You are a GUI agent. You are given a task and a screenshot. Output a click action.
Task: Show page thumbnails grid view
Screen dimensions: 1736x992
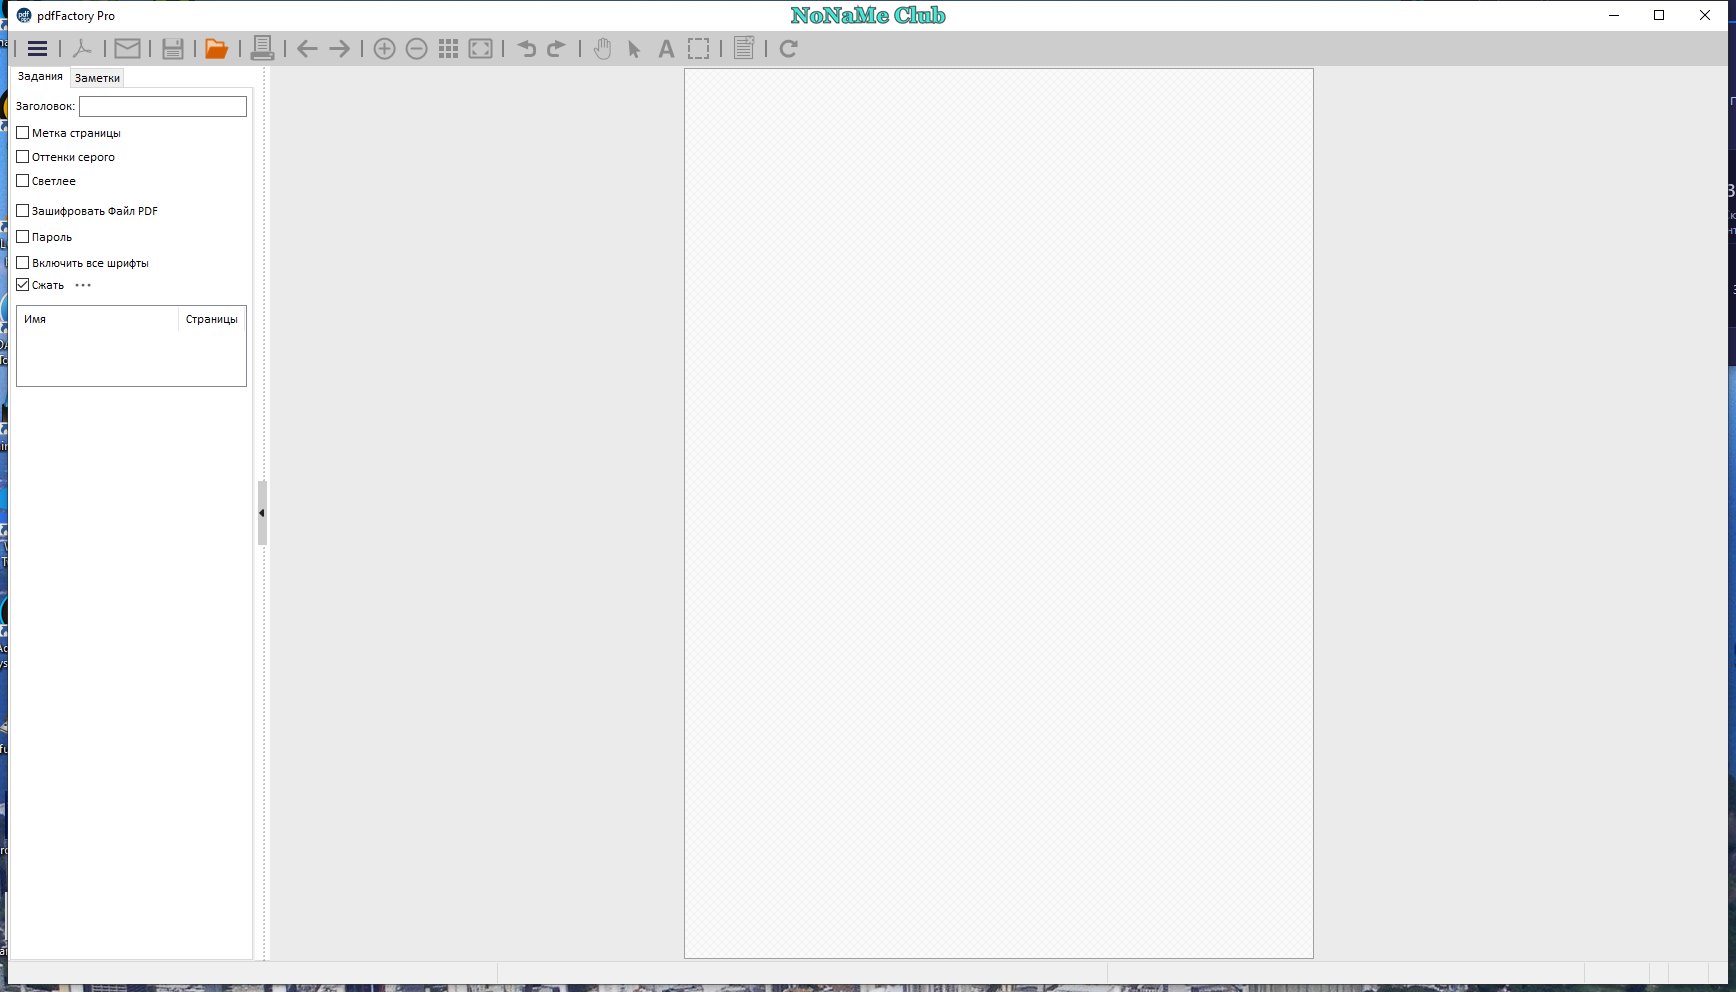pyautogui.click(x=449, y=48)
